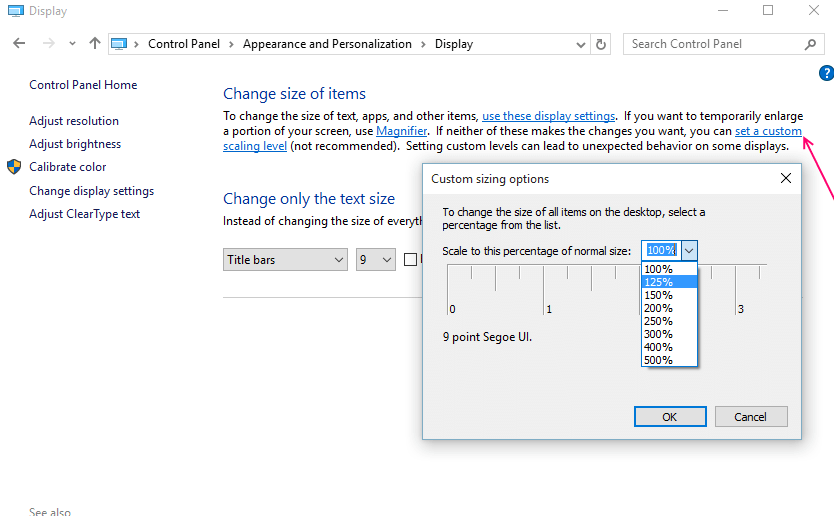Confirm custom sizing with OK
The width and height of the screenshot is (834, 516).
pyautogui.click(x=670, y=417)
